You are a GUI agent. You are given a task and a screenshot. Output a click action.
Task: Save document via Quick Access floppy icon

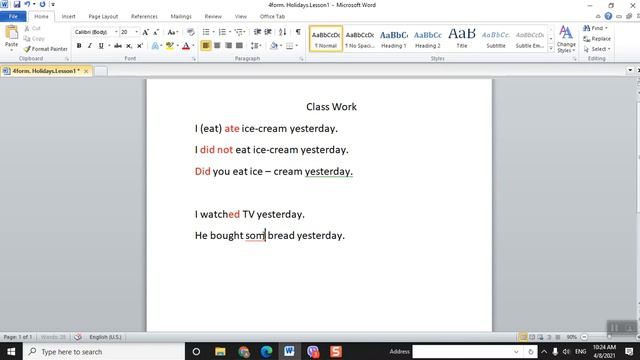(17, 4)
